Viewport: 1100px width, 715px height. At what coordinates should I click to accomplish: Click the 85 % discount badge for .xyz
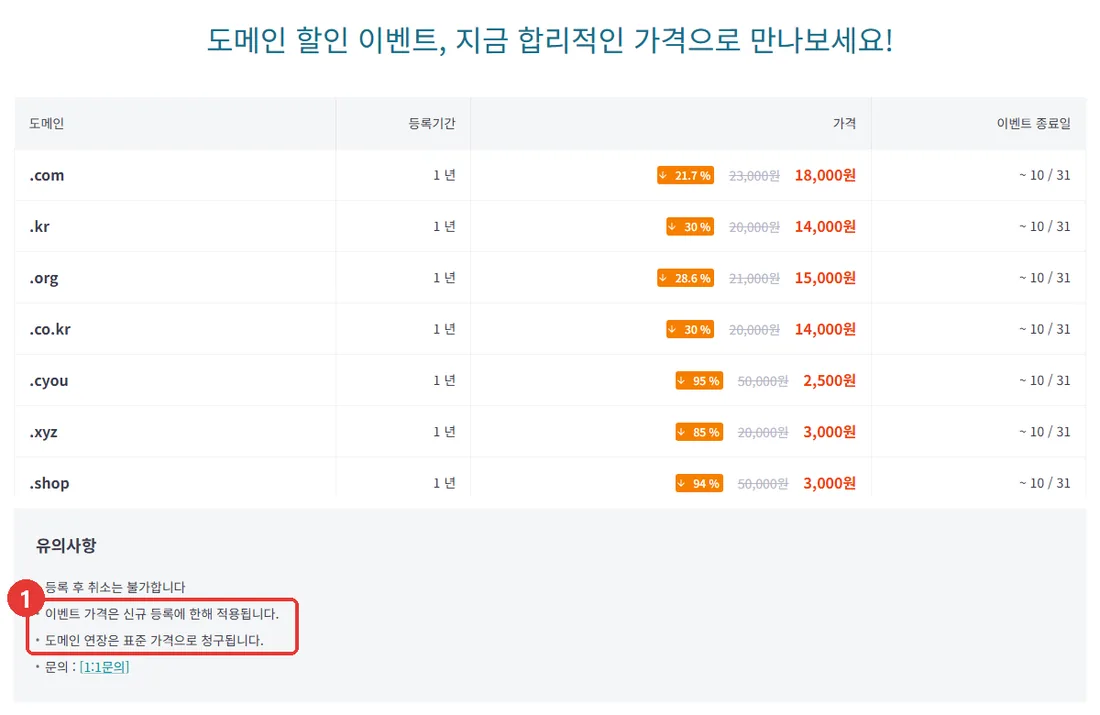coord(699,432)
